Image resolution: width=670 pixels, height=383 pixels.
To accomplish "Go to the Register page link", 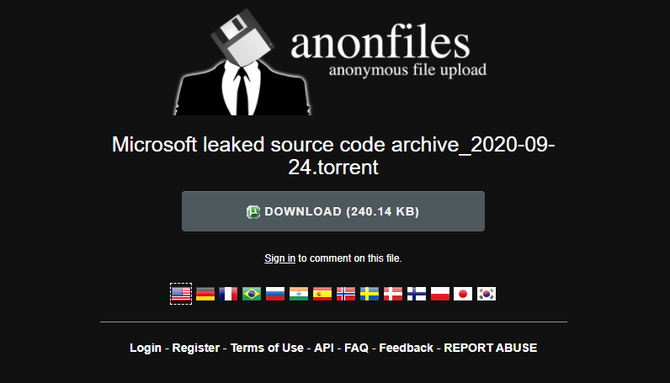I will [196, 348].
